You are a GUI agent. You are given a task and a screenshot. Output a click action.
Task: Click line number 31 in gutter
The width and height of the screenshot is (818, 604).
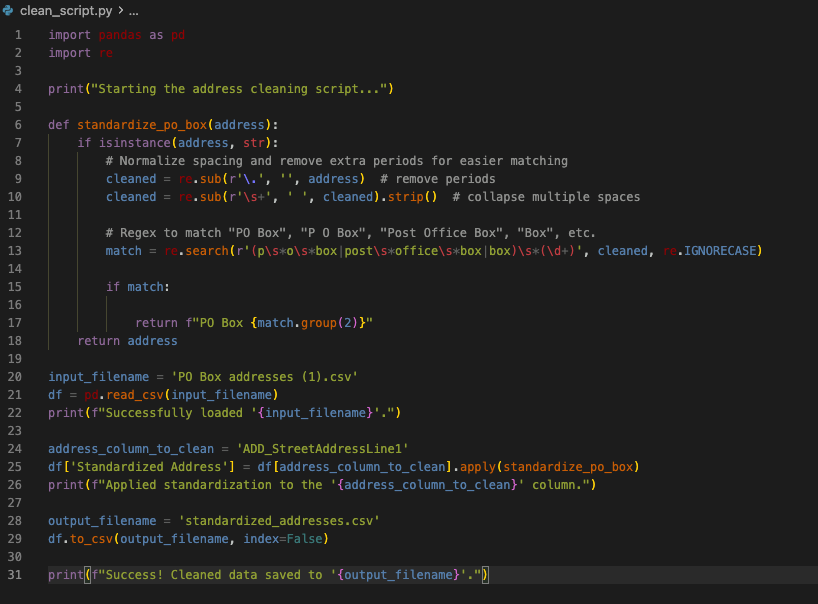15,575
